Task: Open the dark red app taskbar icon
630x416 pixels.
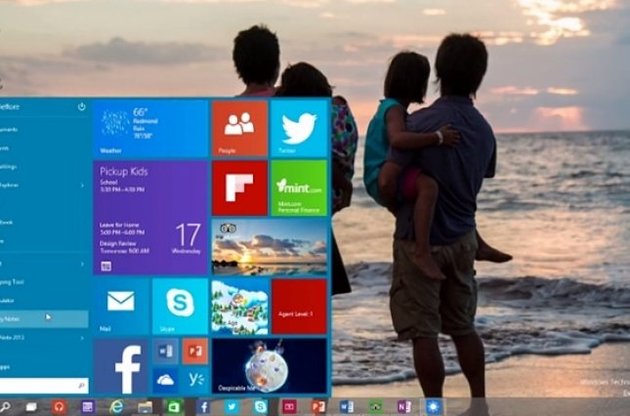Action: point(289,407)
